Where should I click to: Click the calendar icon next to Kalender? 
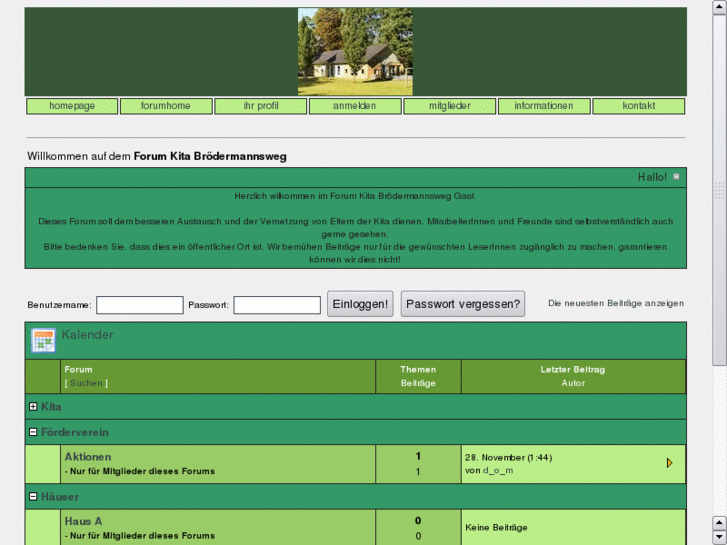(x=43, y=340)
